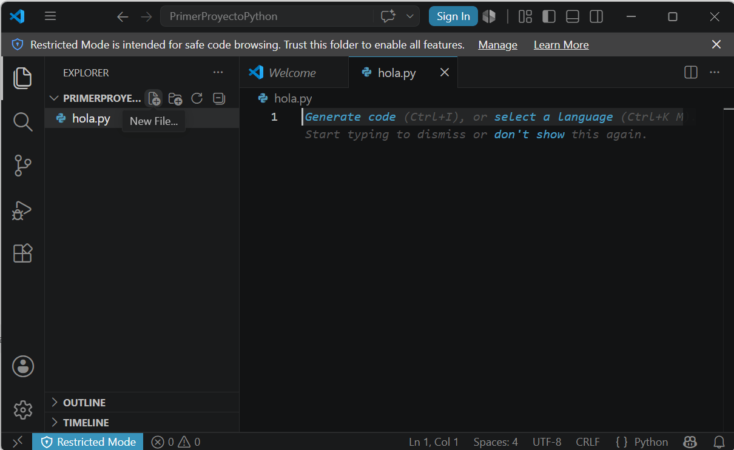This screenshot has width=734, height=450.
Task: Toggle the bottom panel visibility
Action: click(x=572, y=16)
